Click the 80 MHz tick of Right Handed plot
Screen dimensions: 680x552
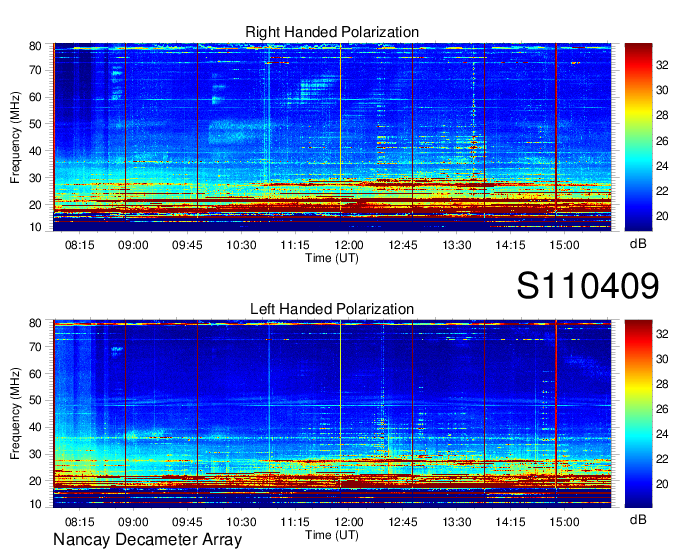[35, 46]
